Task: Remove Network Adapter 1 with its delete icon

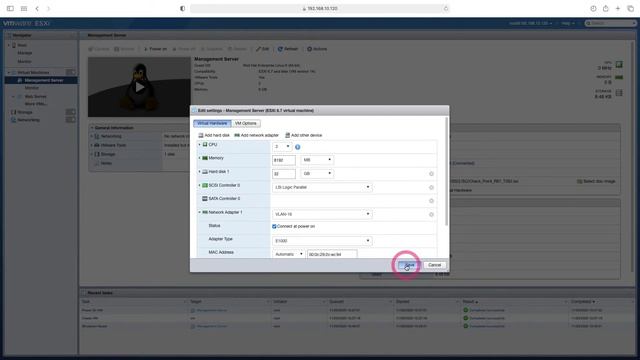Action: click(431, 214)
